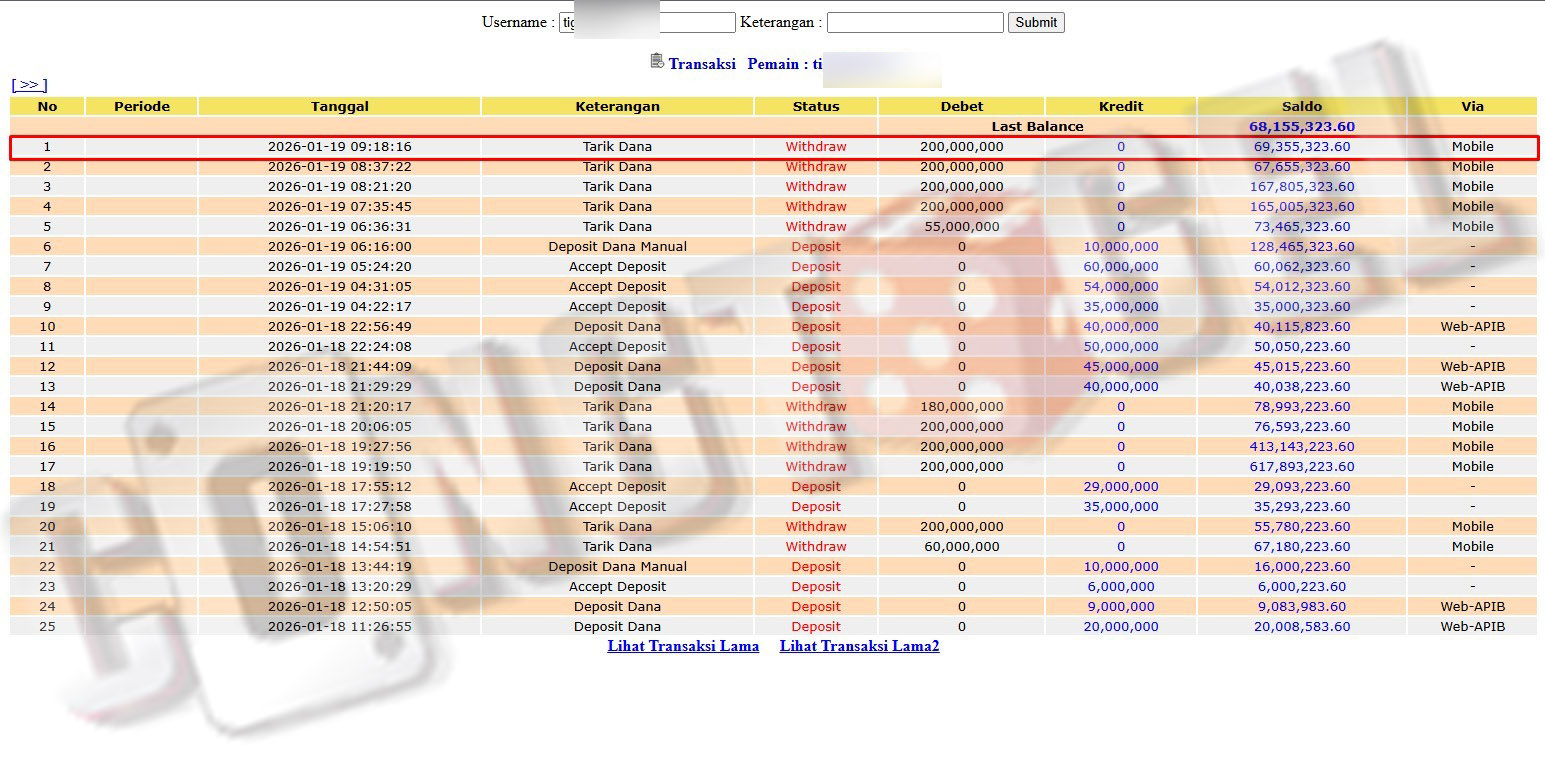Open the Lihat Transaksi Lama2 link

[x=859, y=646]
